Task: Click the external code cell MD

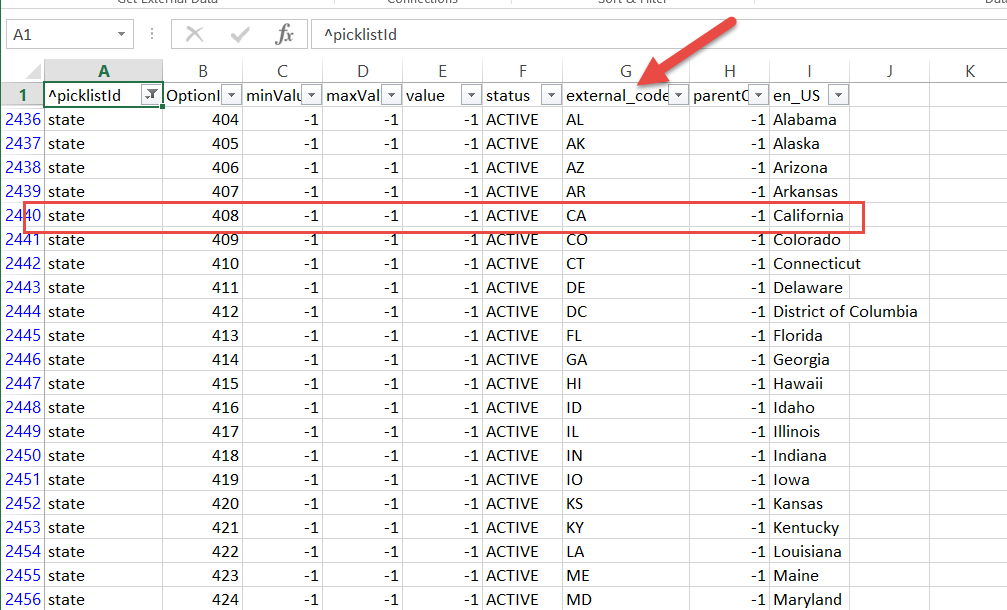Action: (x=626, y=599)
